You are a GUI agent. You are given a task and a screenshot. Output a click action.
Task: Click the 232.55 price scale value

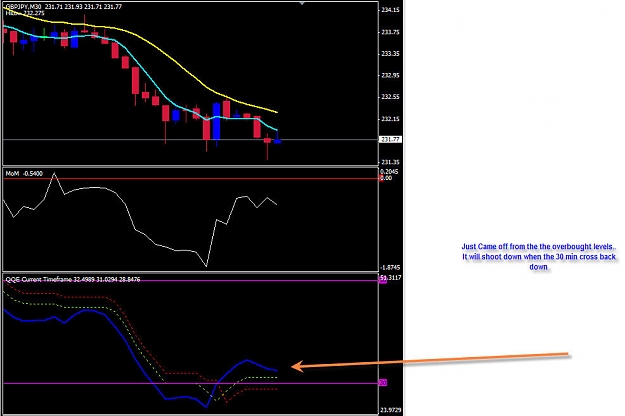(x=391, y=97)
